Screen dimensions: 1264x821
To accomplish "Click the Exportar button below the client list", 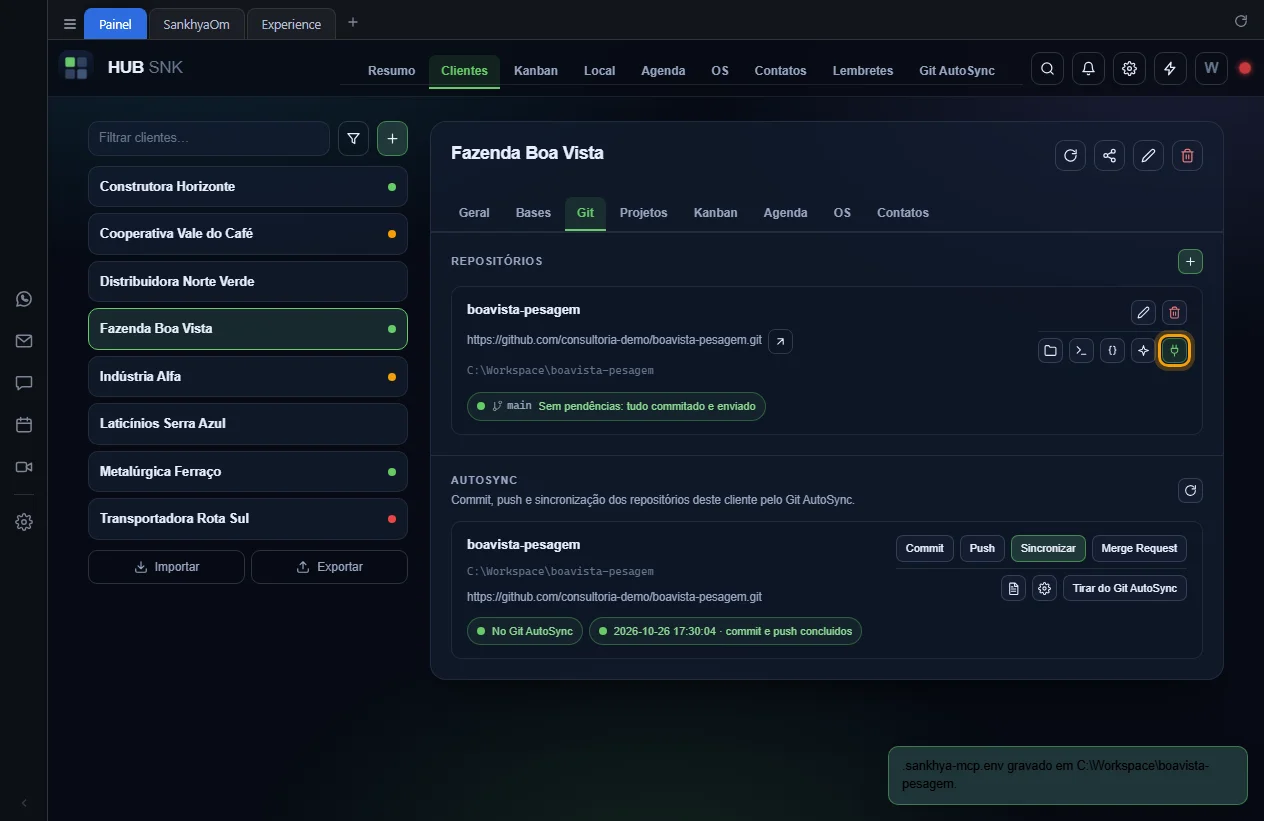I will tap(329, 567).
